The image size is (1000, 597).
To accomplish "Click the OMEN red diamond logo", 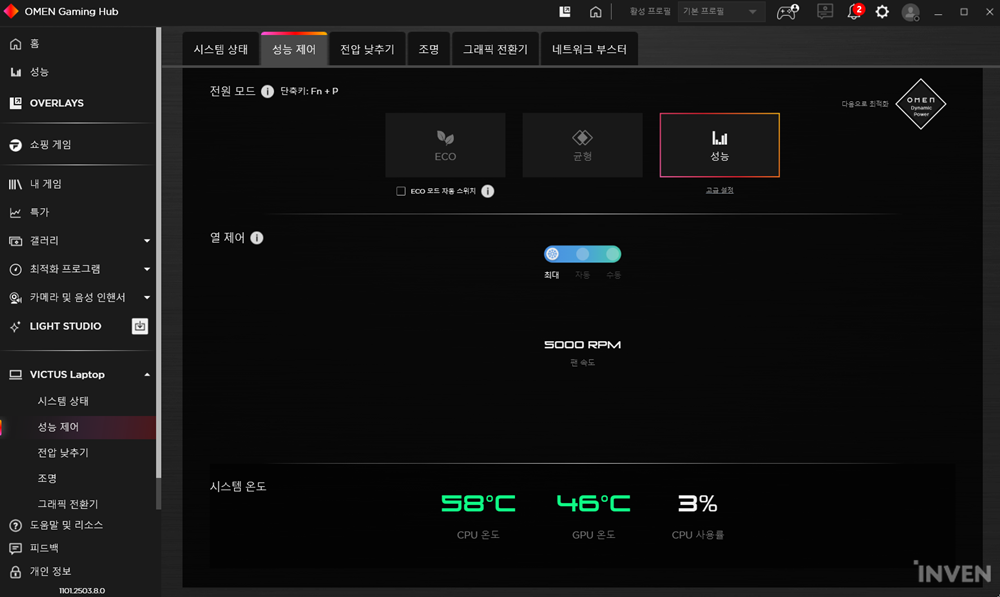I will [x=11, y=11].
